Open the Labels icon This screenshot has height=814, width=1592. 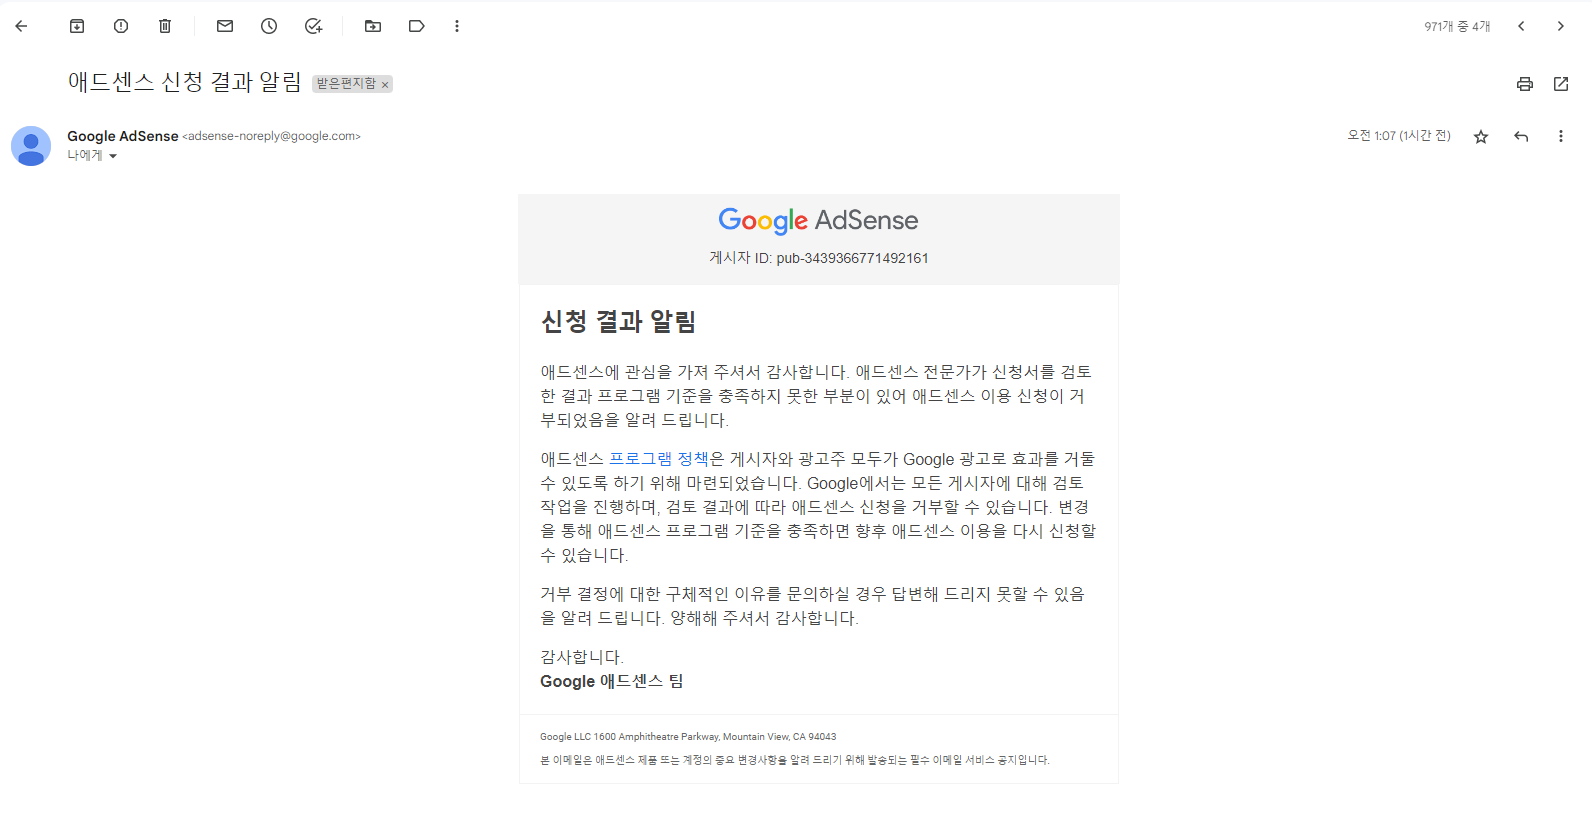click(x=417, y=26)
